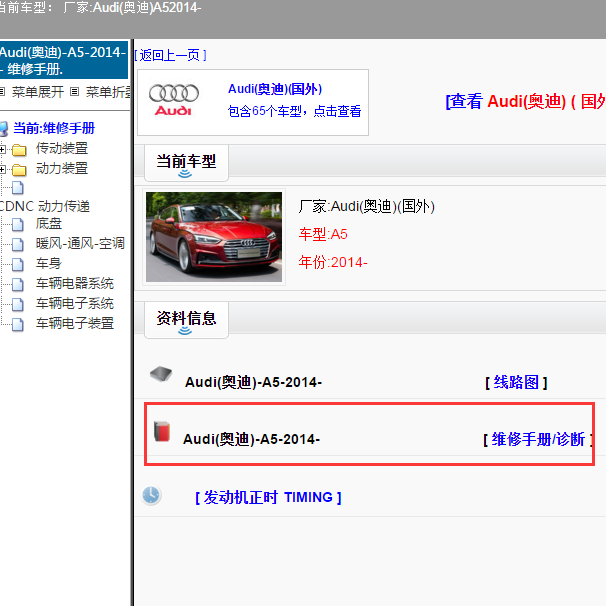Select CDNC 动力传递 in the tree

(45, 206)
